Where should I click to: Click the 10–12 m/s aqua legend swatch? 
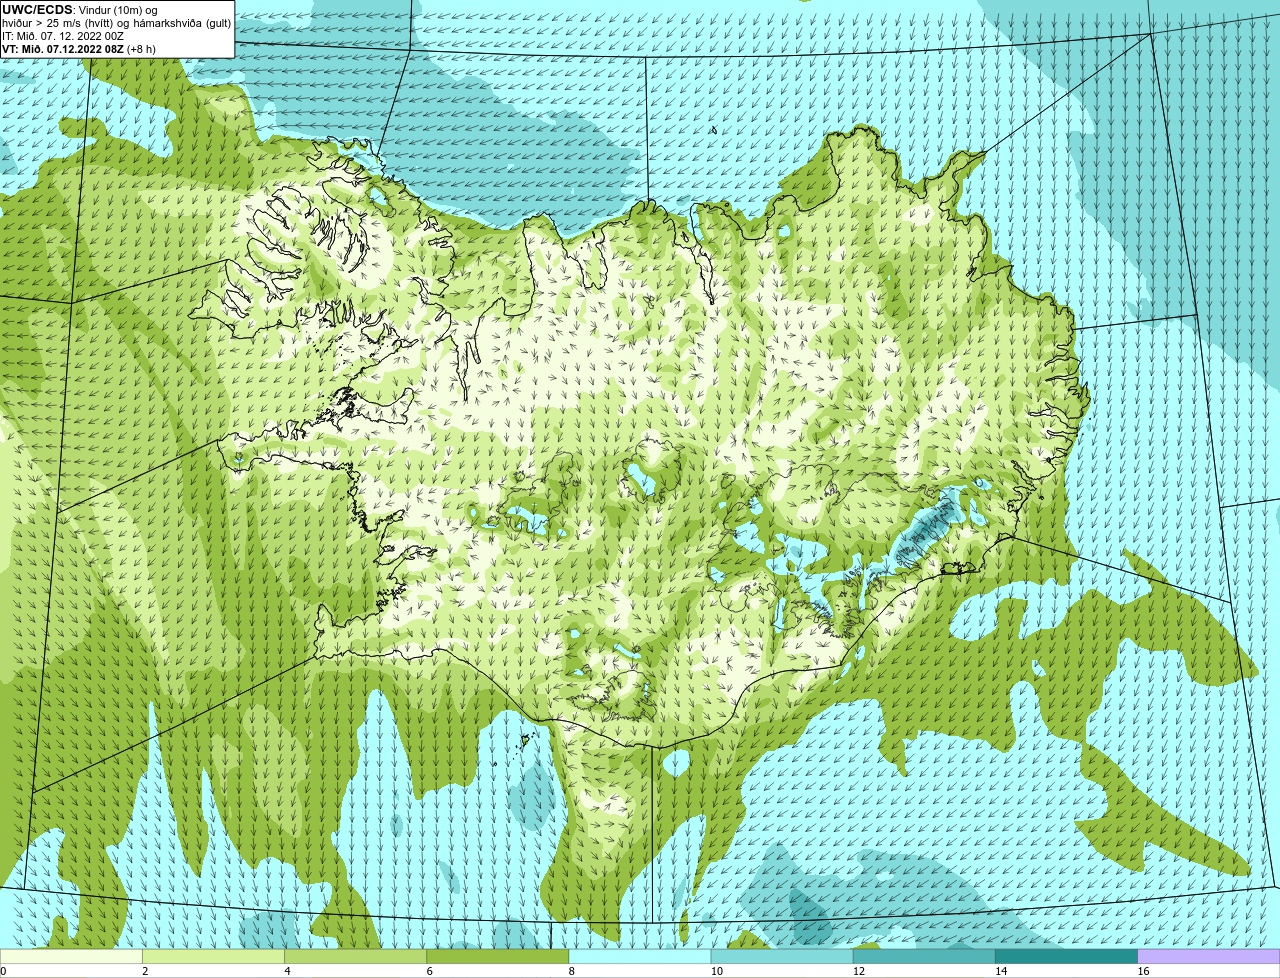point(782,956)
